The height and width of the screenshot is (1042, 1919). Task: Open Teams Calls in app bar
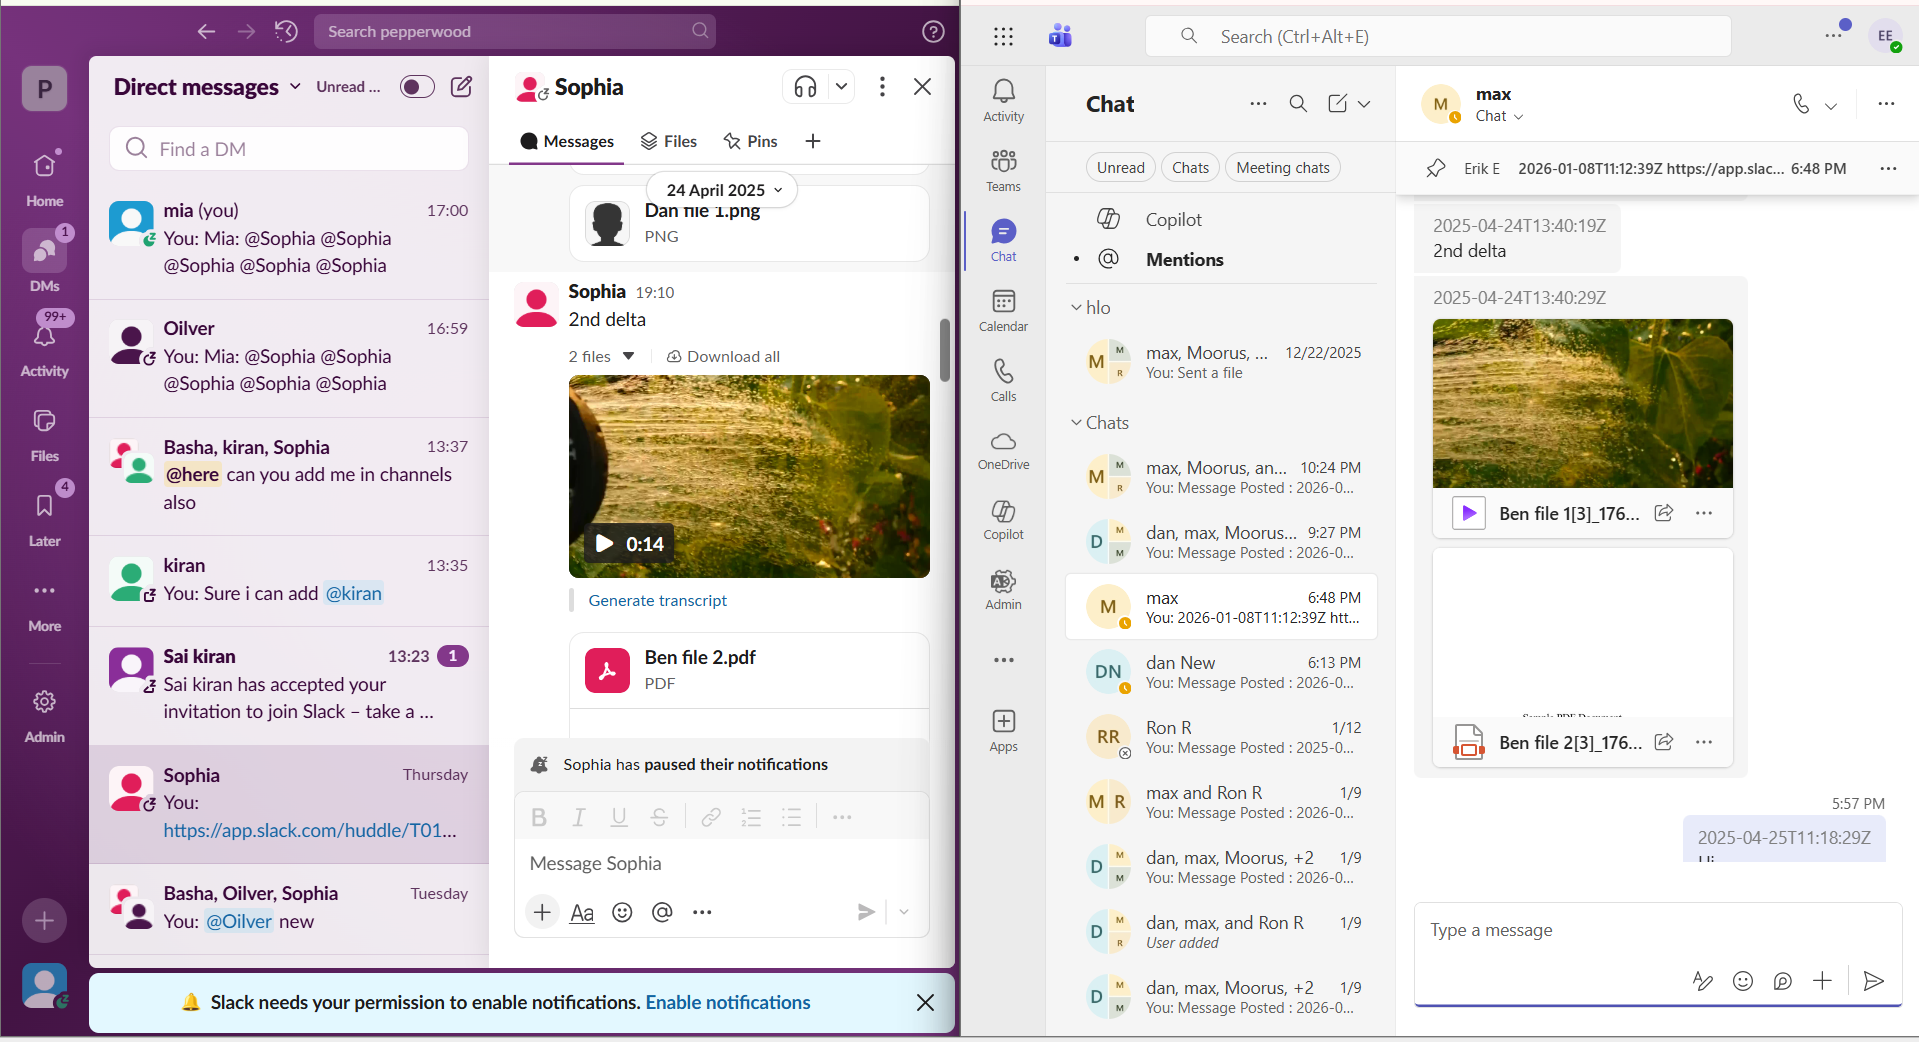[x=1003, y=381]
